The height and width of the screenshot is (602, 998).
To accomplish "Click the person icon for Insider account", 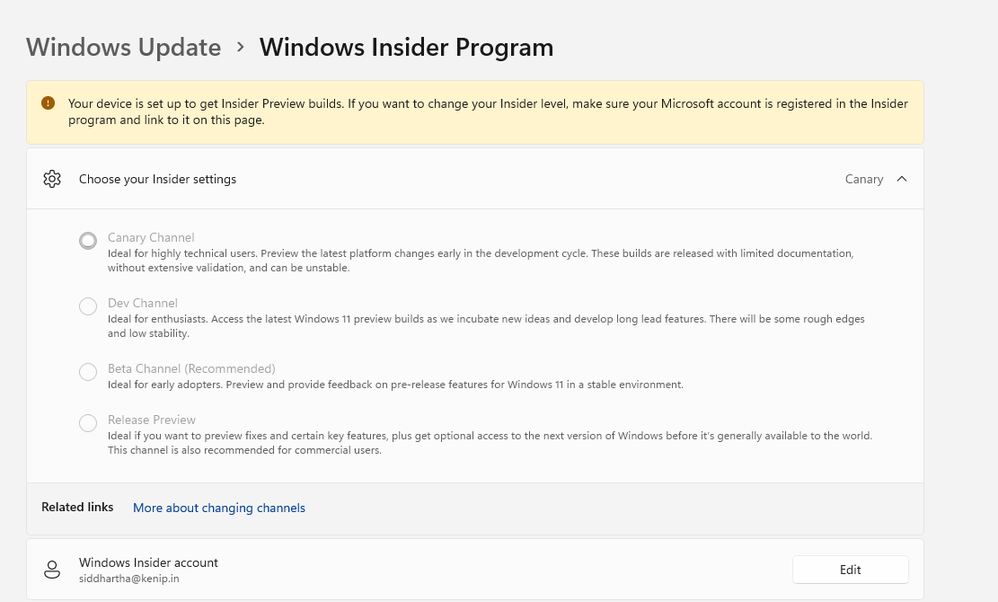I will (x=52, y=570).
